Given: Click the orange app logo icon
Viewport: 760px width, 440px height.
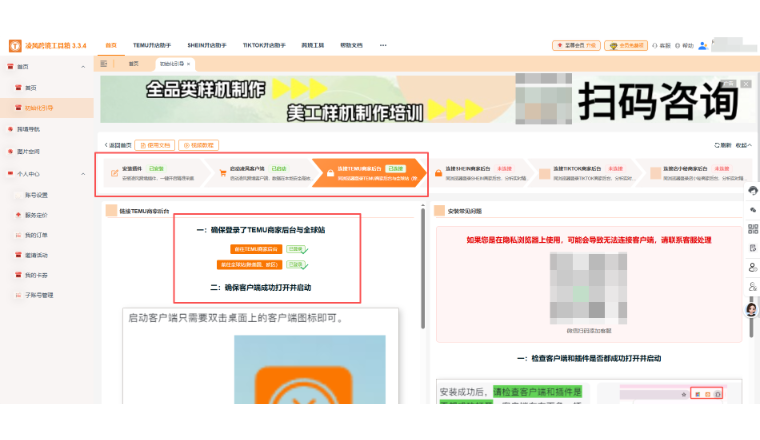Looking at the screenshot, I should (15, 46).
